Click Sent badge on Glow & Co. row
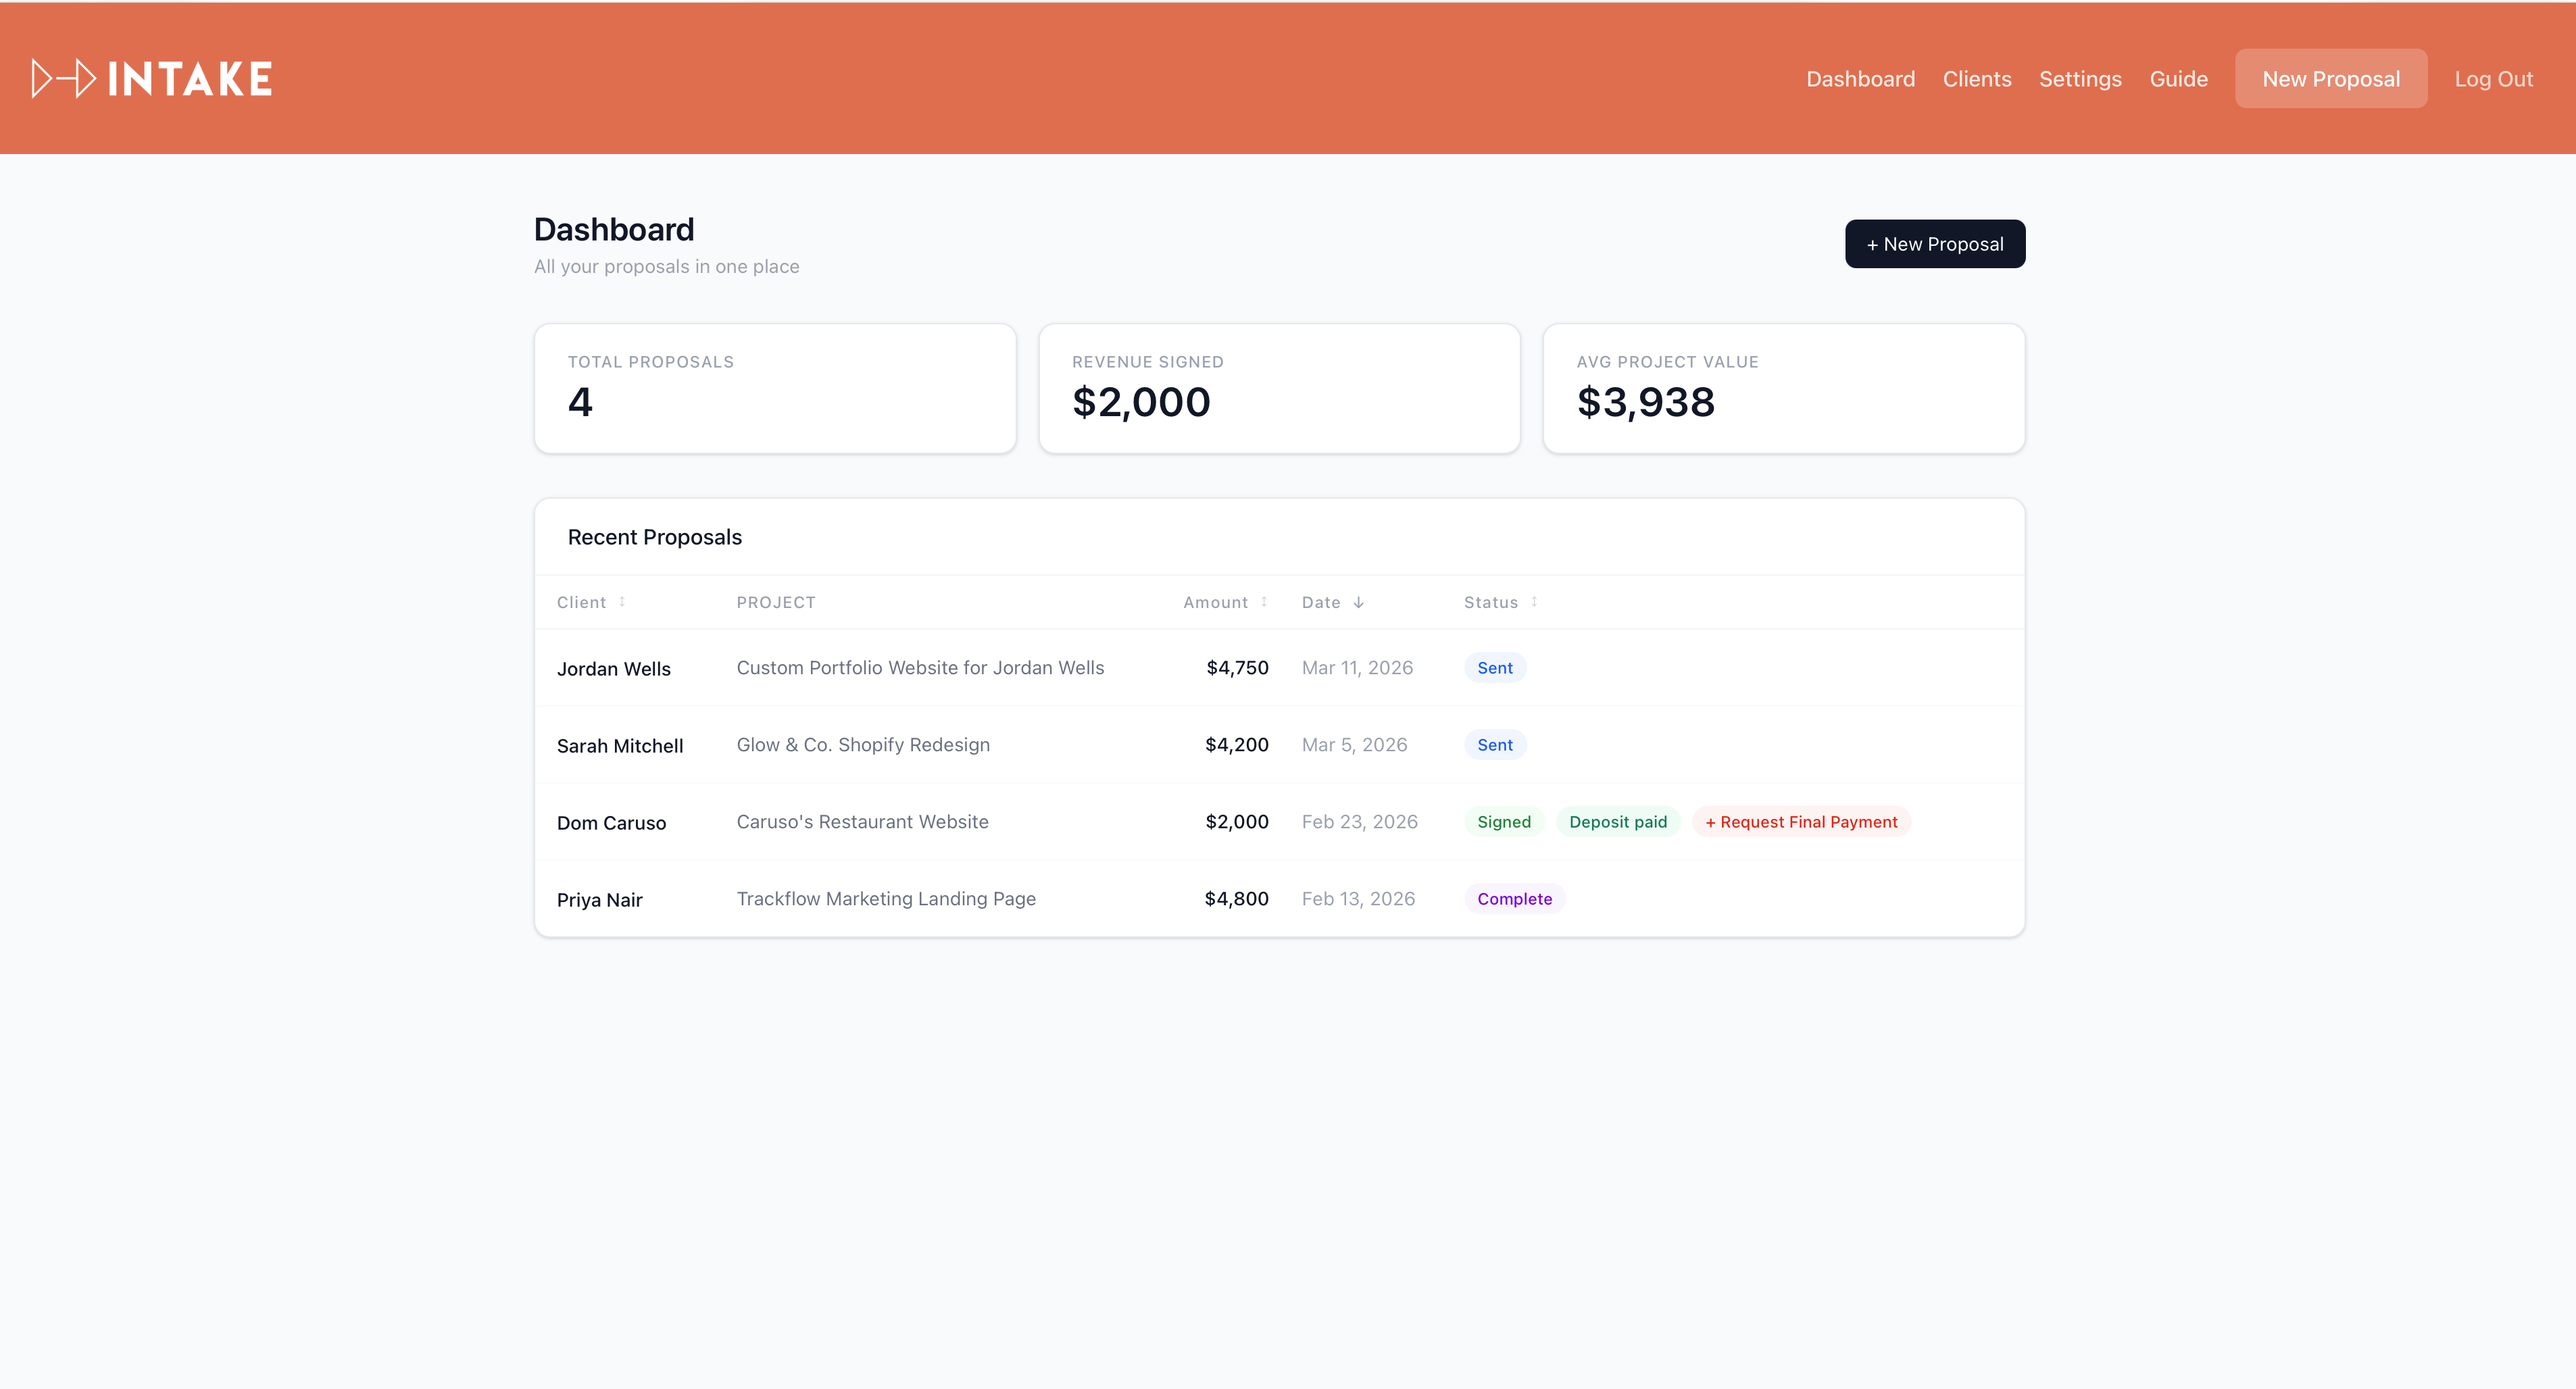The height and width of the screenshot is (1389, 2576). pos(1494,745)
